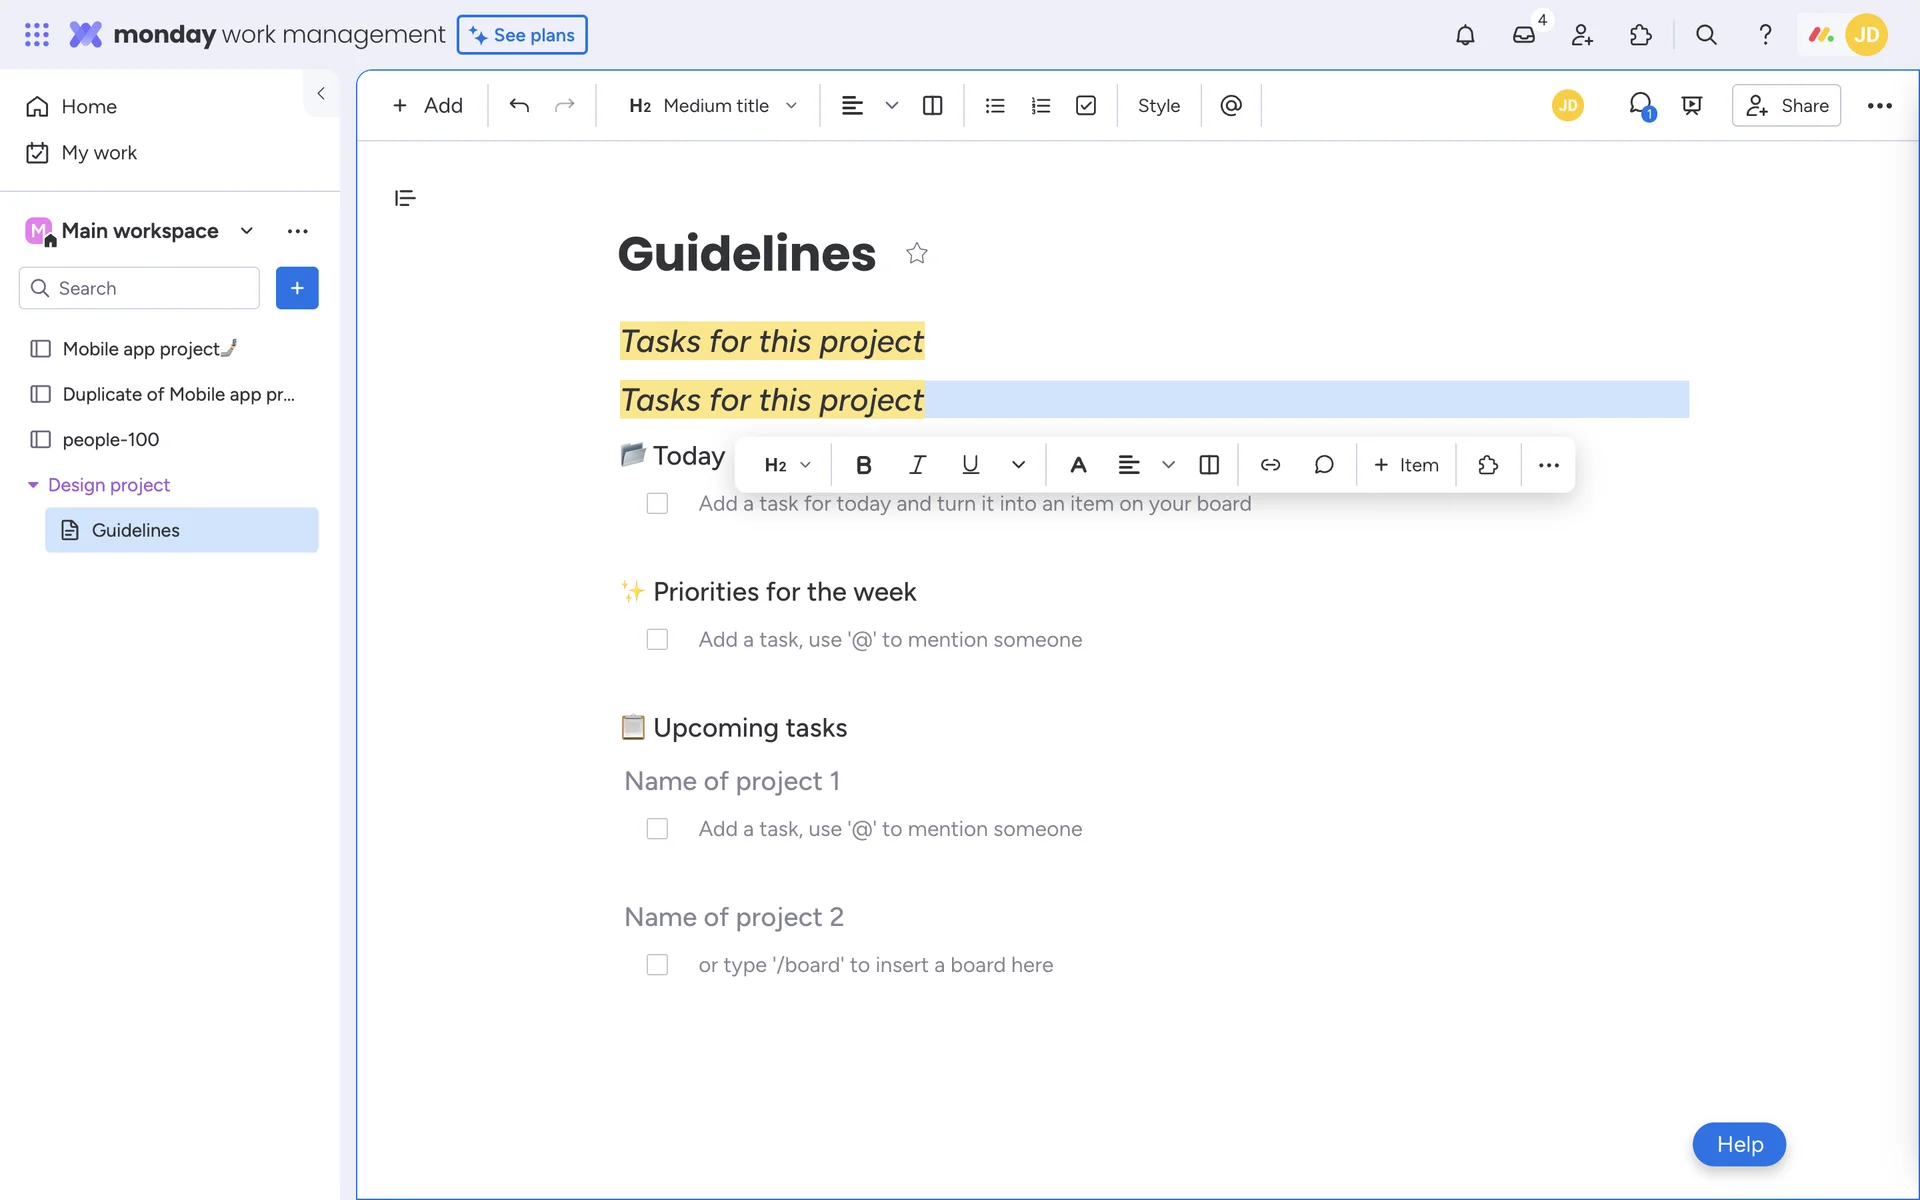The height and width of the screenshot is (1200, 1920).
Task: Open the Medium title style dropdown
Action: (713, 106)
